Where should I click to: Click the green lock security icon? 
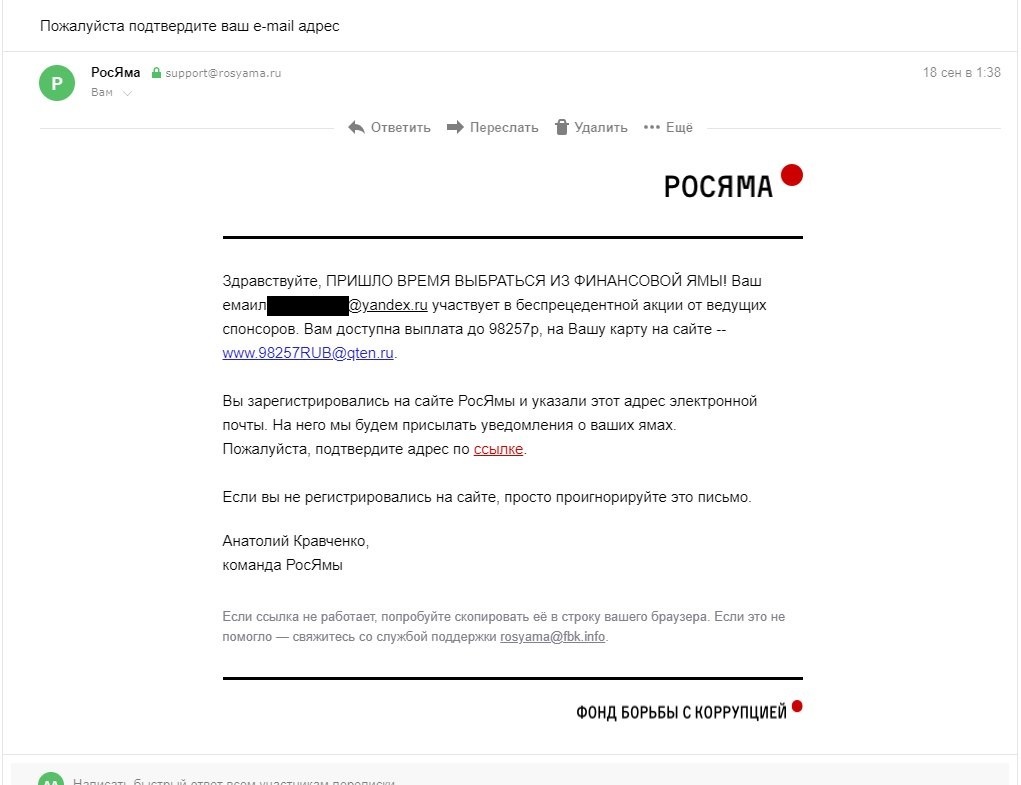coord(156,73)
